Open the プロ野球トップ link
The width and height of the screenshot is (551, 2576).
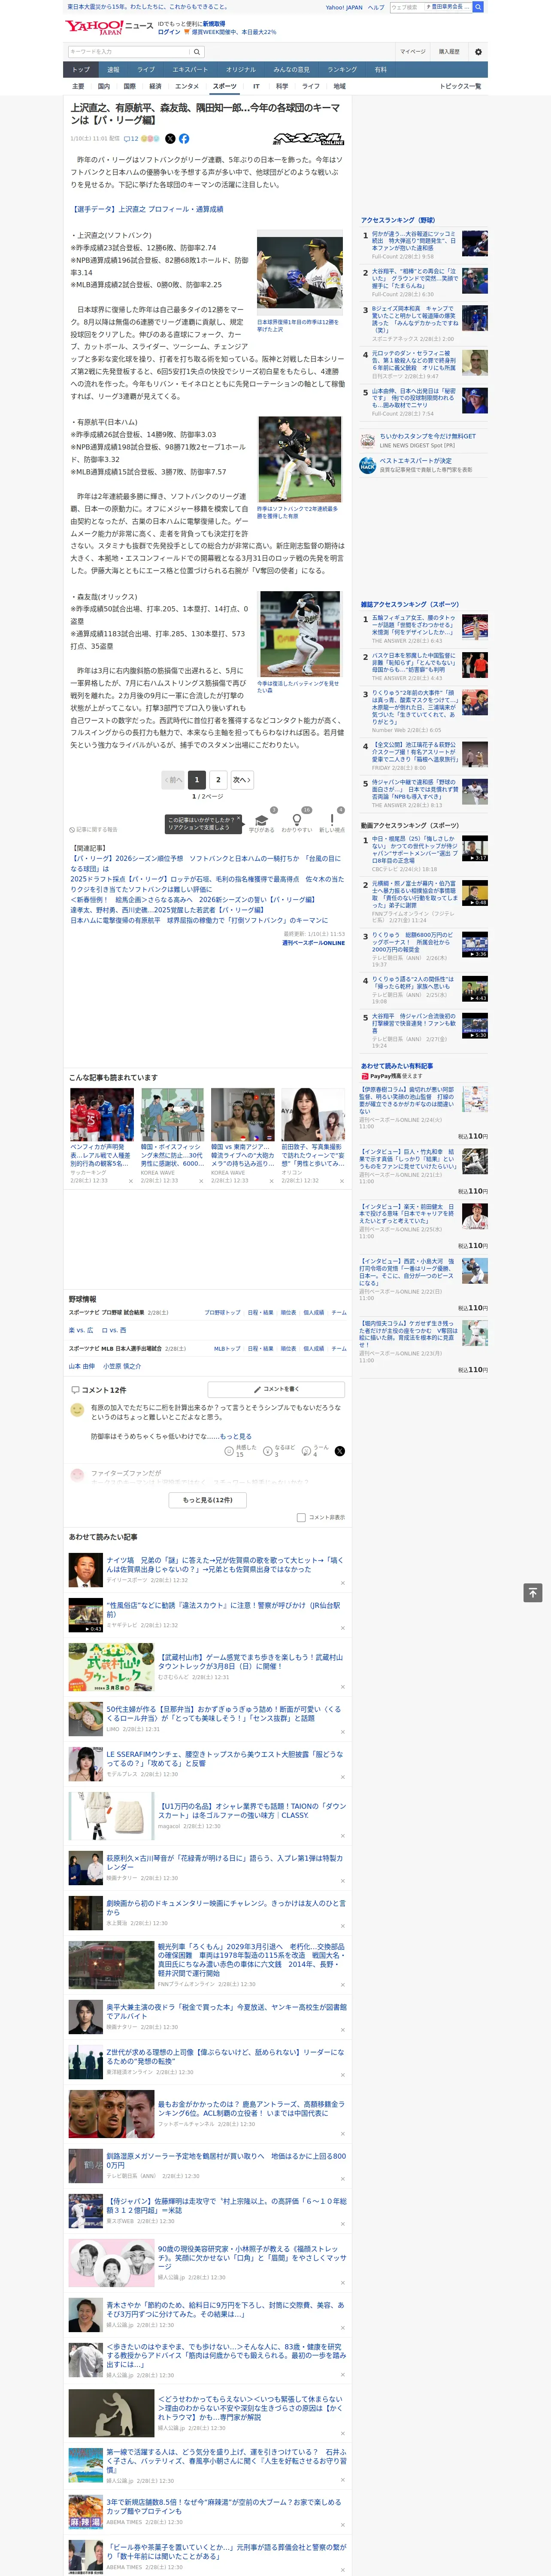pyautogui.click(x=222, y=1313)
